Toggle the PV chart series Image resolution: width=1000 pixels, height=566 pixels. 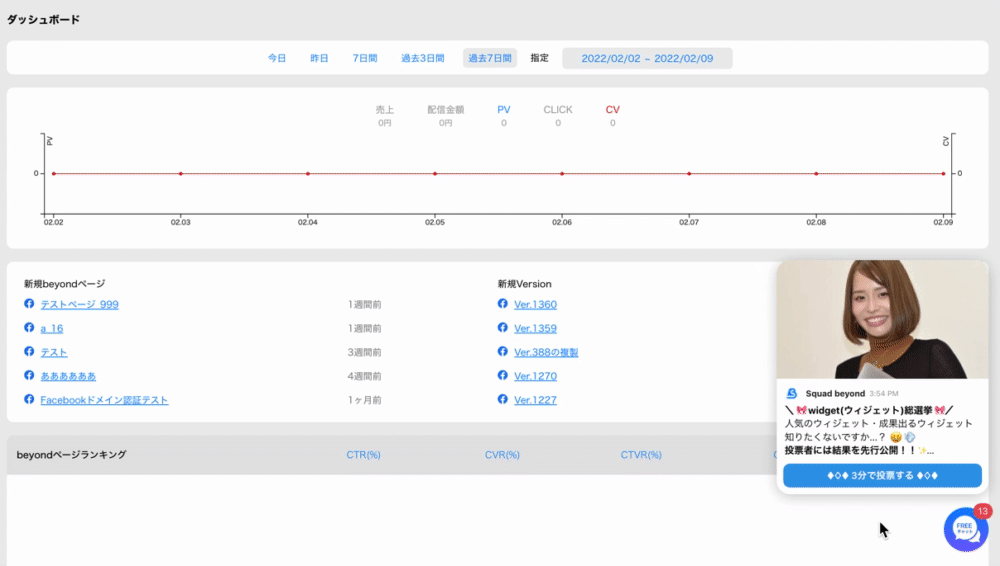tap(504, 115)
